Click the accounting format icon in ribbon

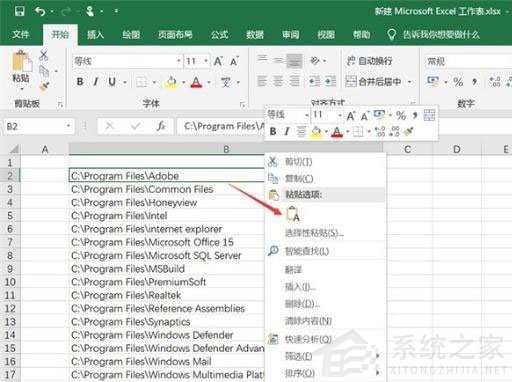click(x=433, y=81)
